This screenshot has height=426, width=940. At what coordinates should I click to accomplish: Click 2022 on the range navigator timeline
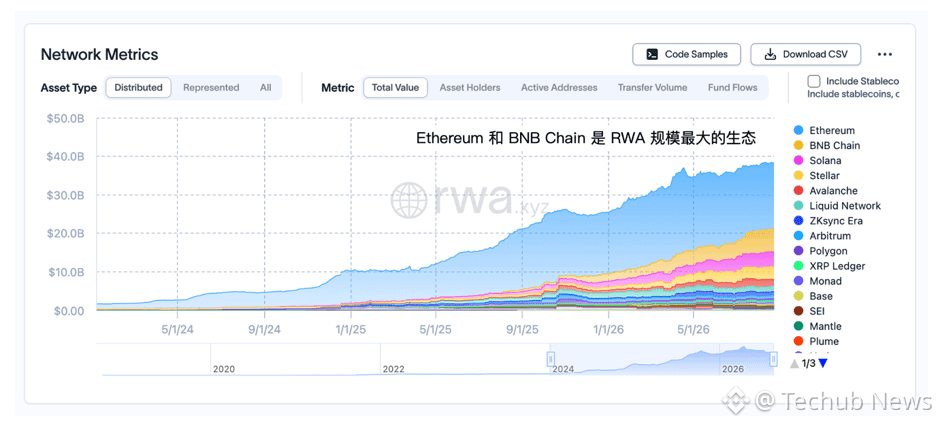click(x=393, y=369)
